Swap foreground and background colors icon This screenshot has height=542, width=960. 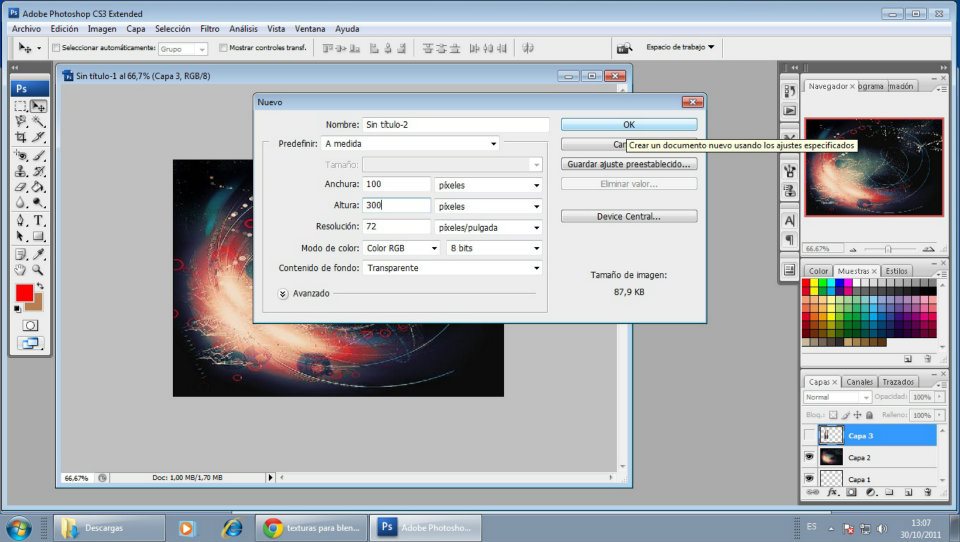tap(40, 286)
